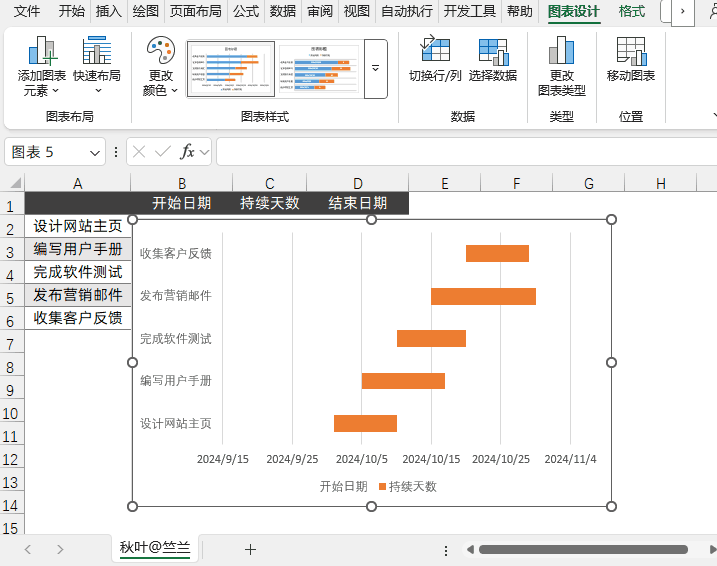
Task: Click the orange bar for 完成软件测试
Action: [x=431, y=338]
